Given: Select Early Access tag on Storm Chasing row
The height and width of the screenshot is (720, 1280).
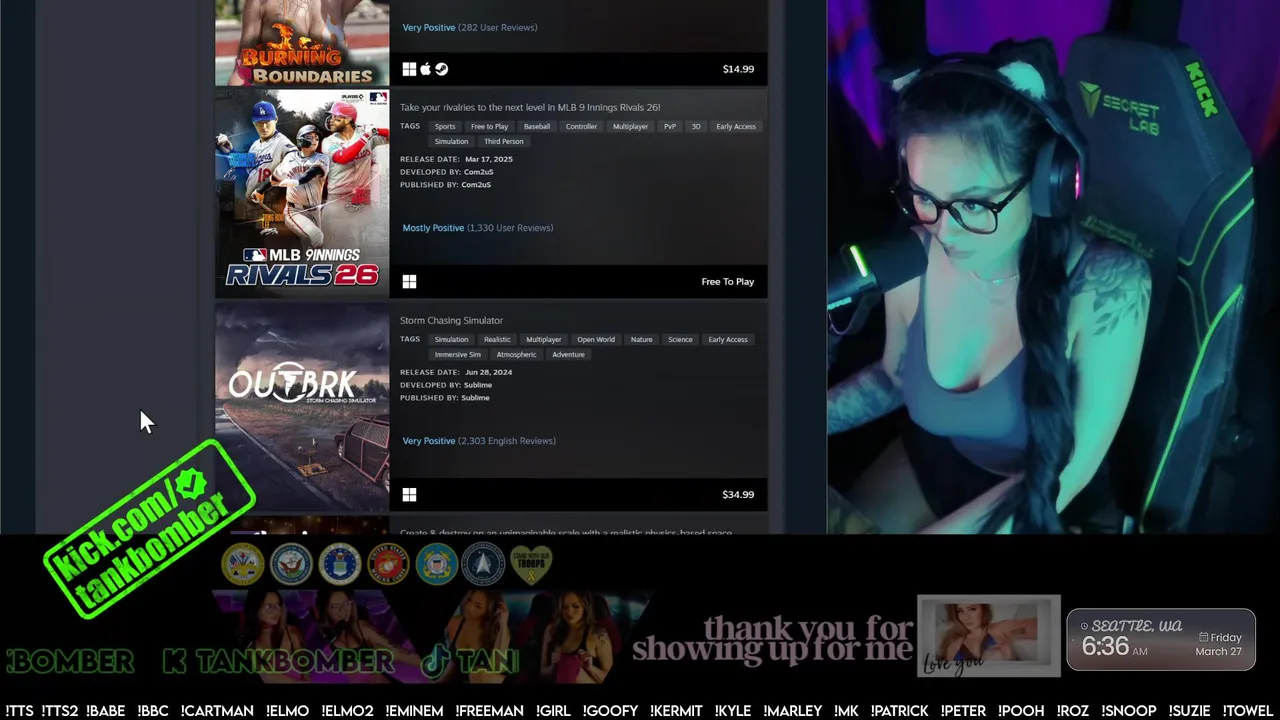Looking at the screenshot, I should click(728, 340).
